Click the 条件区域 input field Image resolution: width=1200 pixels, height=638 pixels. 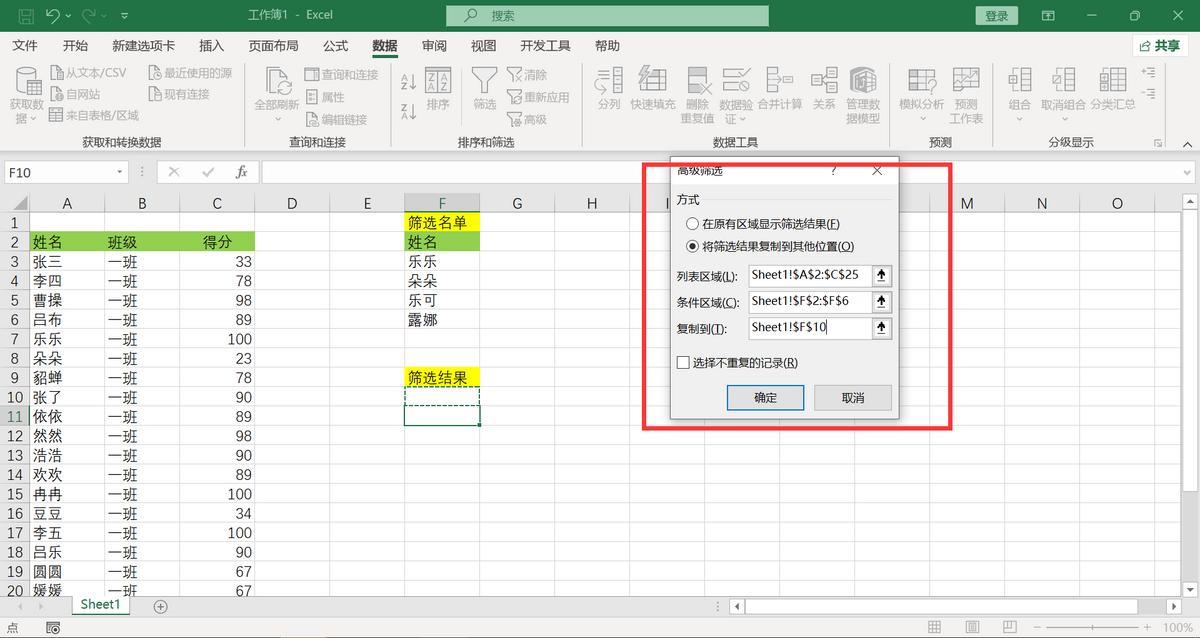point(809,301)
